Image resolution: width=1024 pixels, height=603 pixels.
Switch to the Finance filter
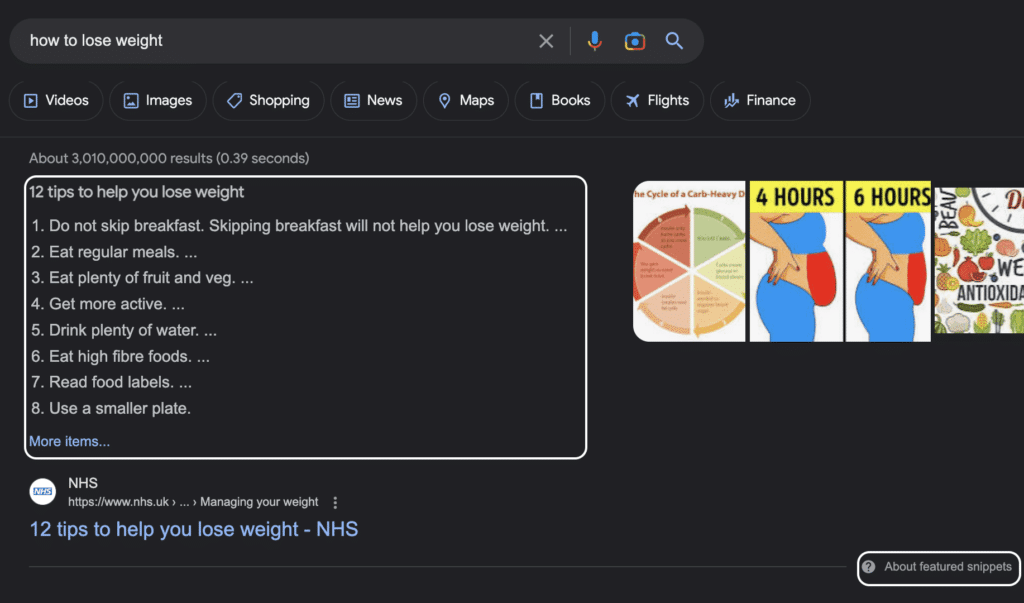(x=760, y=100)
